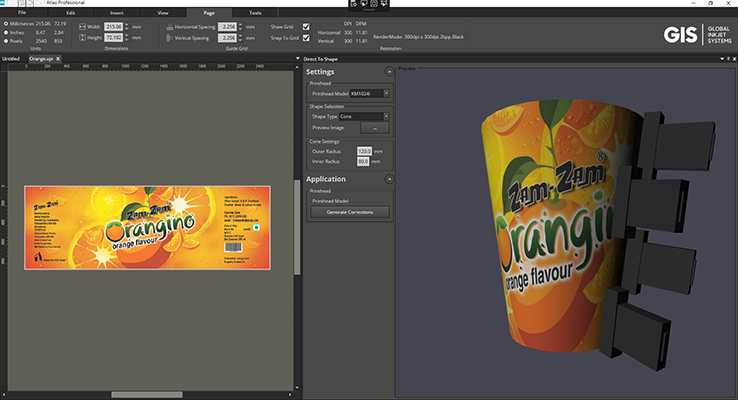The height and width of the screenshot is (400, 738).
Task: Click the Height dimension icon
Action: pyautogui.click(x=82, y=38)
